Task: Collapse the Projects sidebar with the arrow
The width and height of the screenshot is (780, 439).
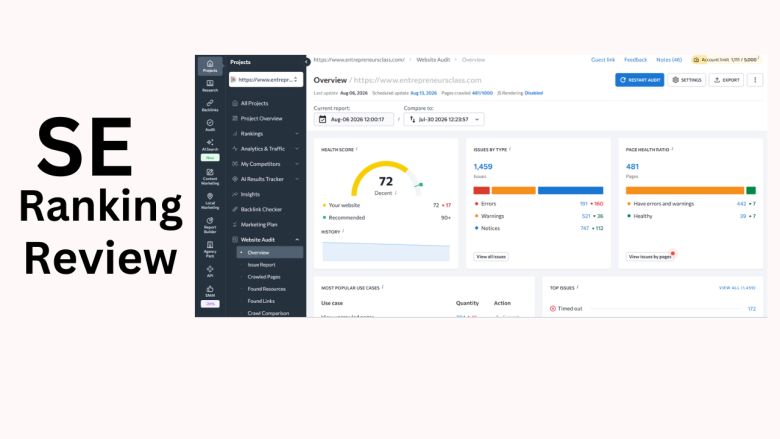Action: tap(307, 62)
